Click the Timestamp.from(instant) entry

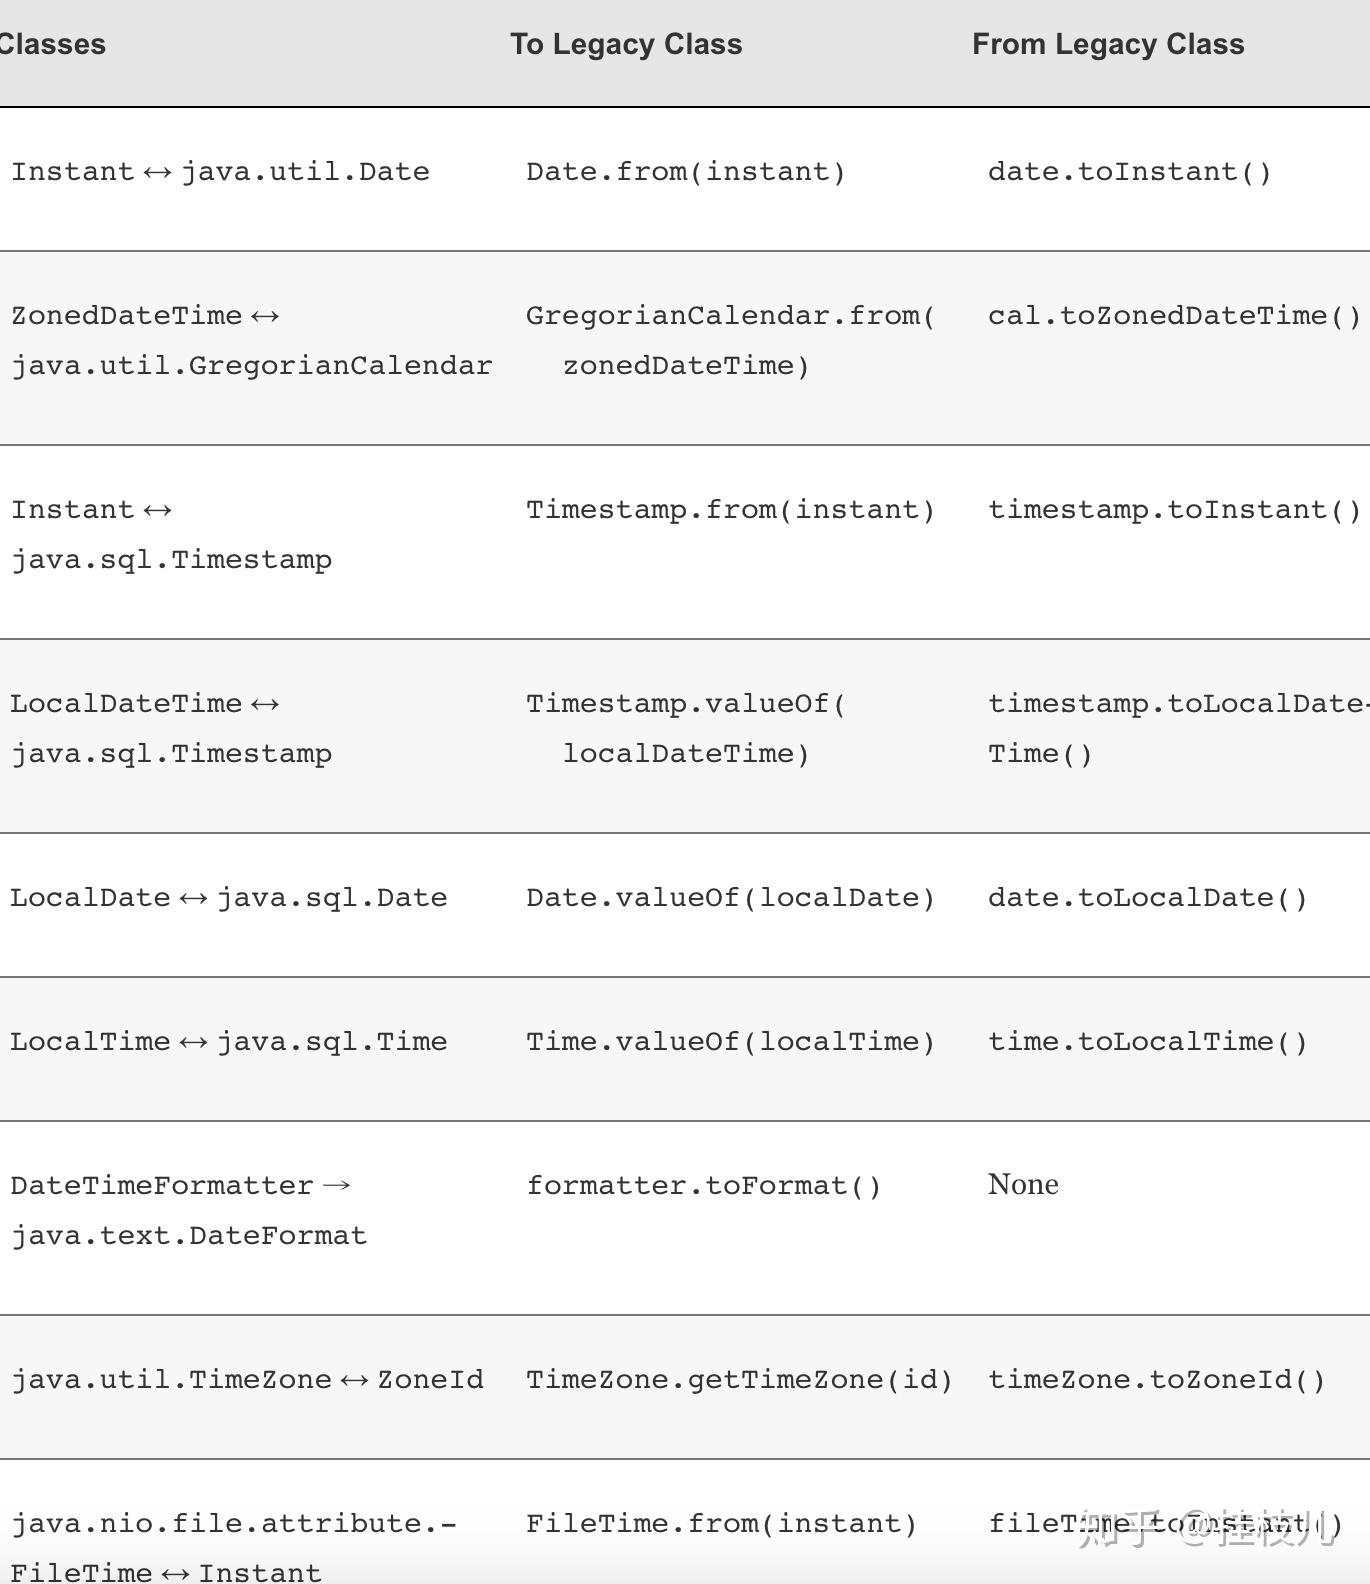731,510
